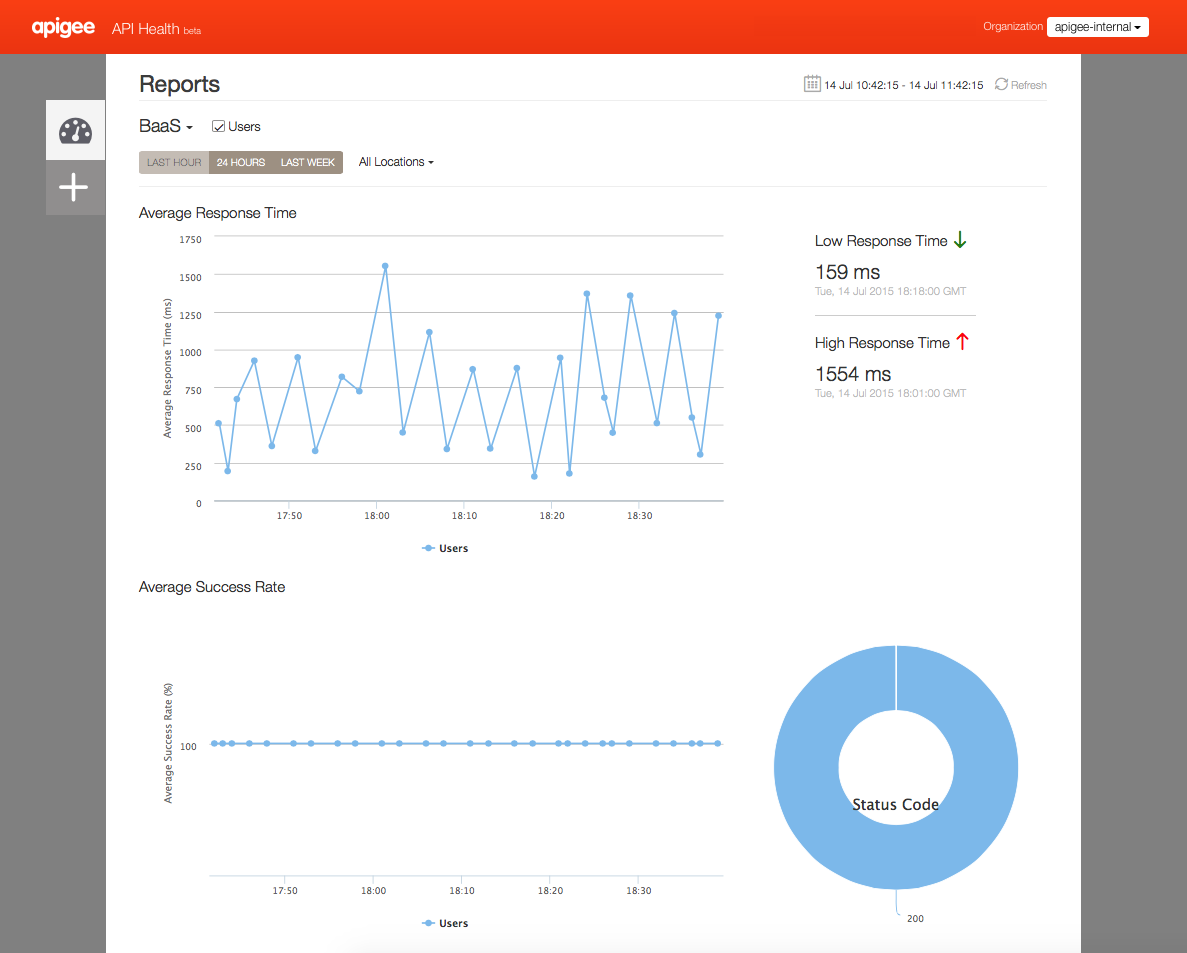Click the apigee logo
Image resolution: width=1187 pixels, height=953 pixels.
pos(63,27)
